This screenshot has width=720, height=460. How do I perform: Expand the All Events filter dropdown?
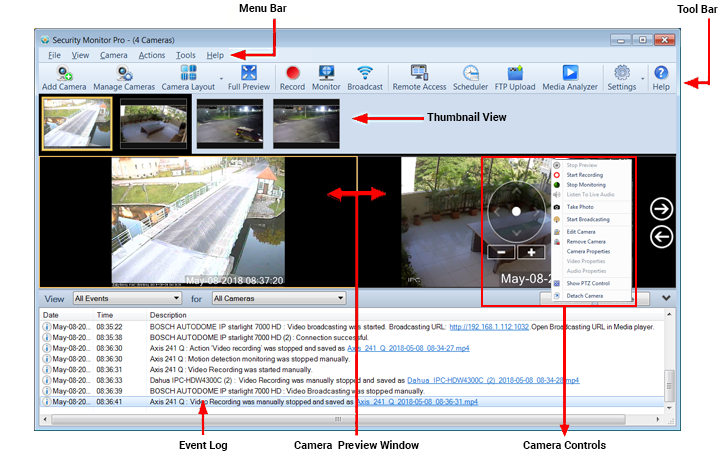(x=176, y=298)
